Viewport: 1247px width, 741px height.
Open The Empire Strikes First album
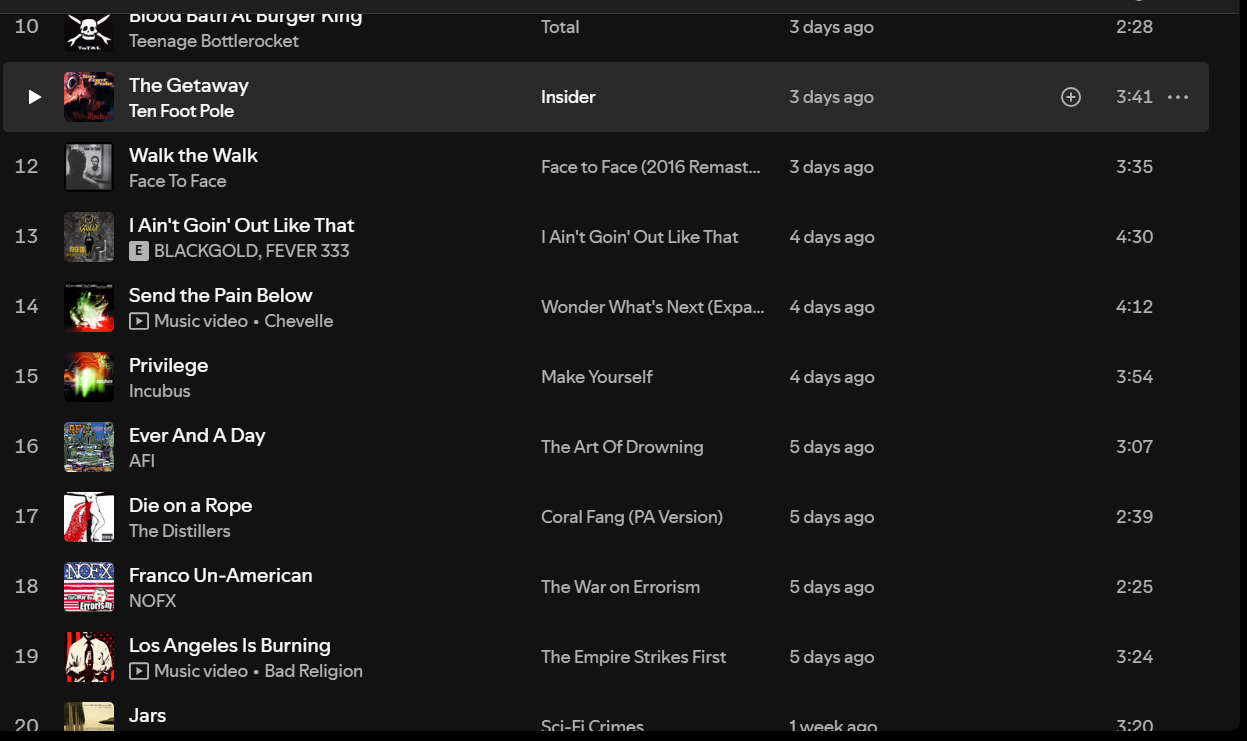tap(633, 657)
